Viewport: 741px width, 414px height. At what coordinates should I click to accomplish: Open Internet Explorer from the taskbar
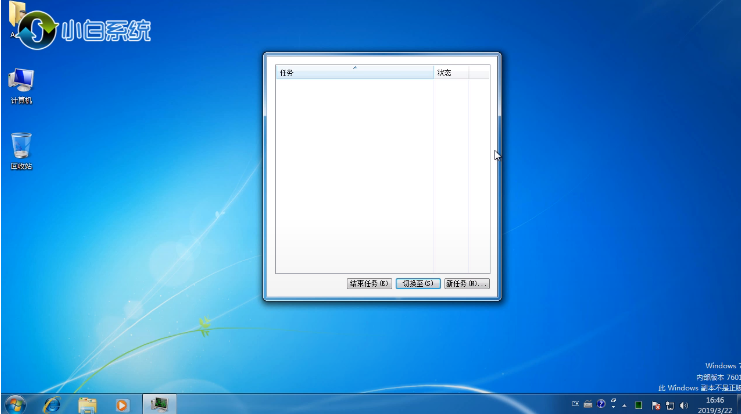pyautogui.click(x=52, y=405)
